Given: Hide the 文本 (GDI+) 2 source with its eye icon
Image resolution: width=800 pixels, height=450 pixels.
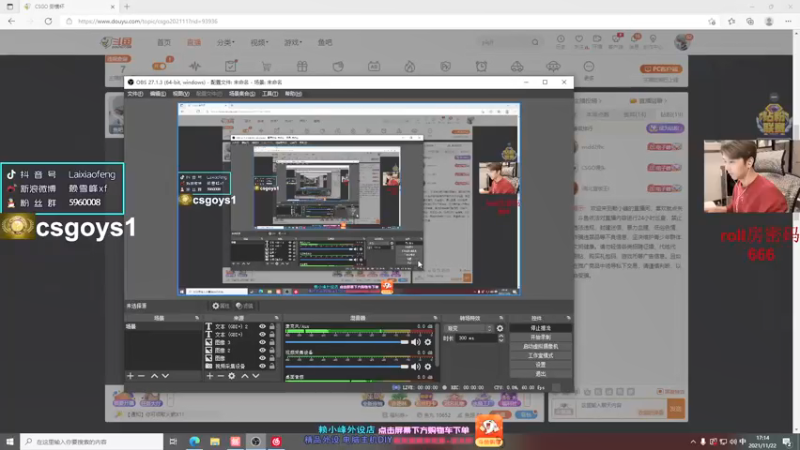Looking at the screenshot, I should tap(262, 327).
